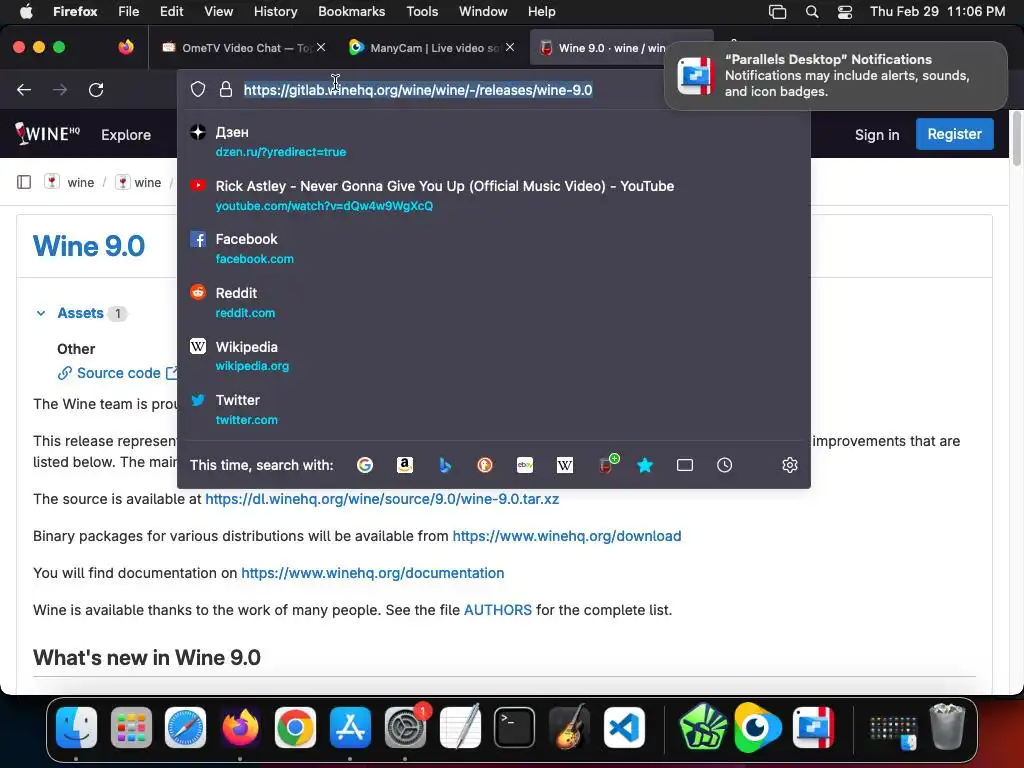
Task: Open Safari in the Dock
Action: pos(185,727)
